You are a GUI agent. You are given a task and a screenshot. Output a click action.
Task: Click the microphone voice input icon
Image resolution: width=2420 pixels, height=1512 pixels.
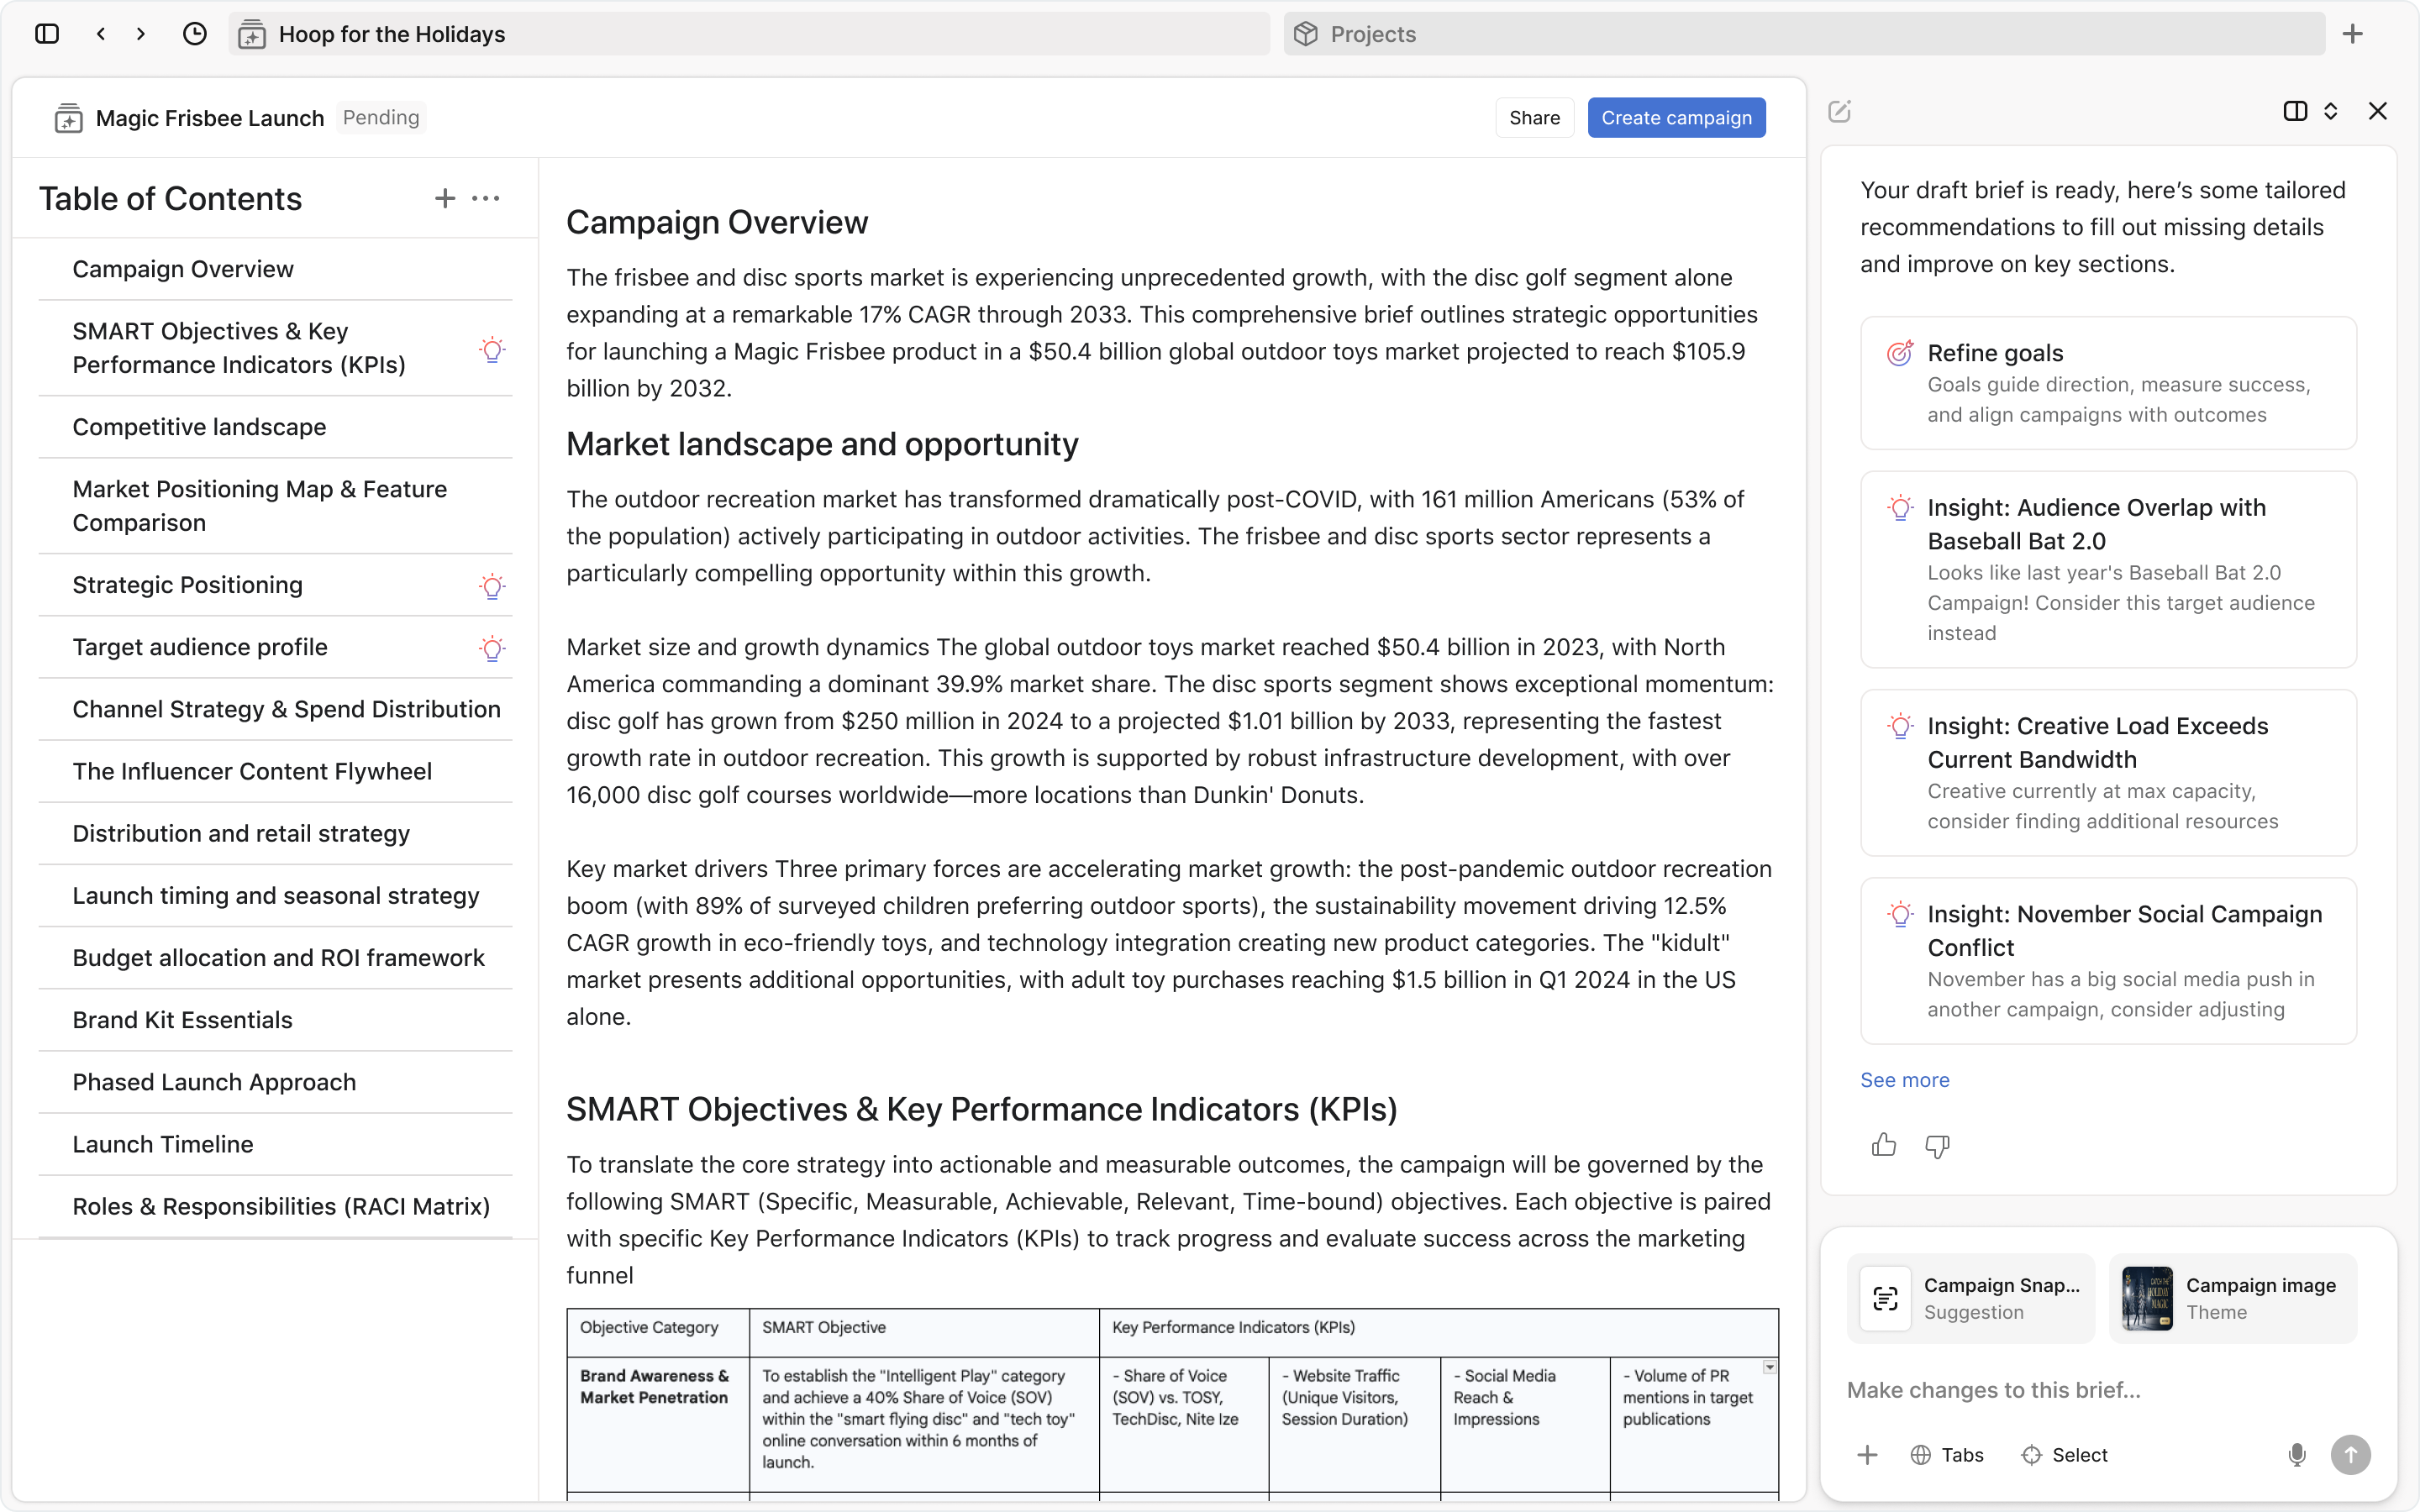coord(2297,1455)
